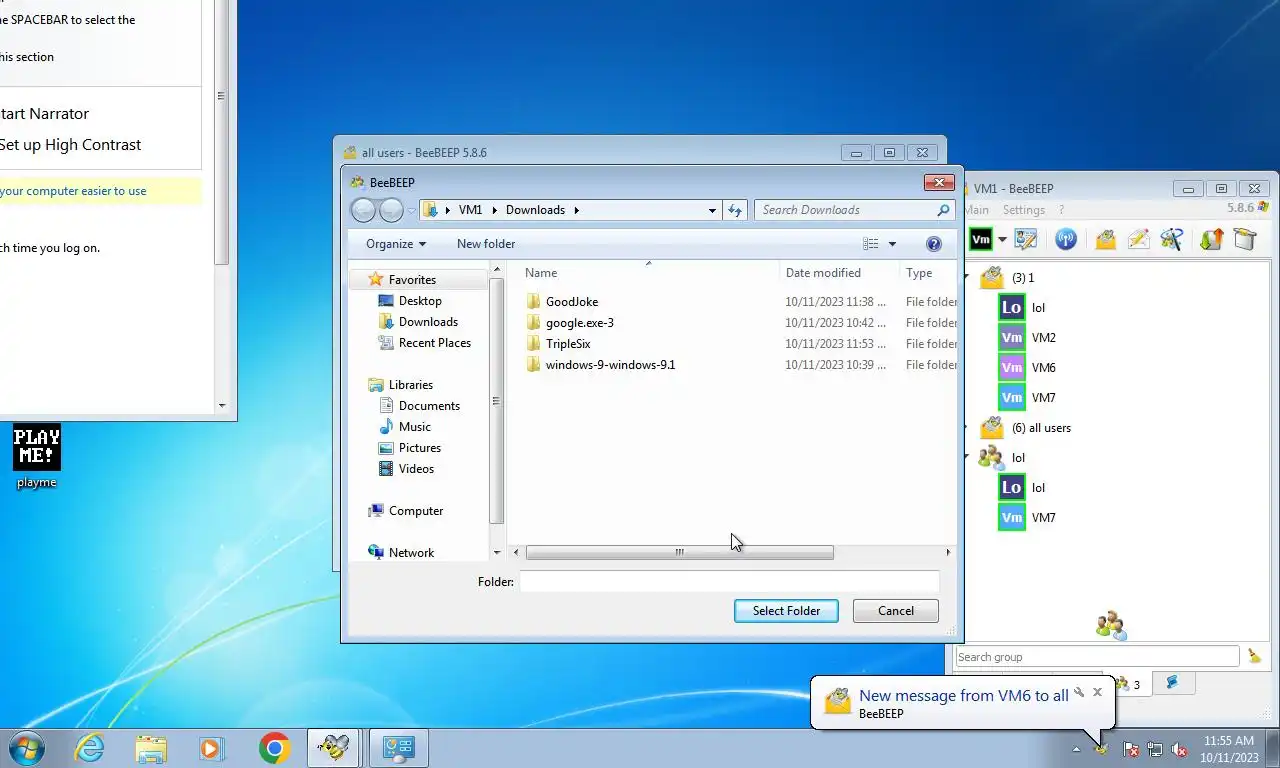Click VM1 in the address breadcrumb
Viewport: 1280px width, 768px height.
click(x=470, y=210)
